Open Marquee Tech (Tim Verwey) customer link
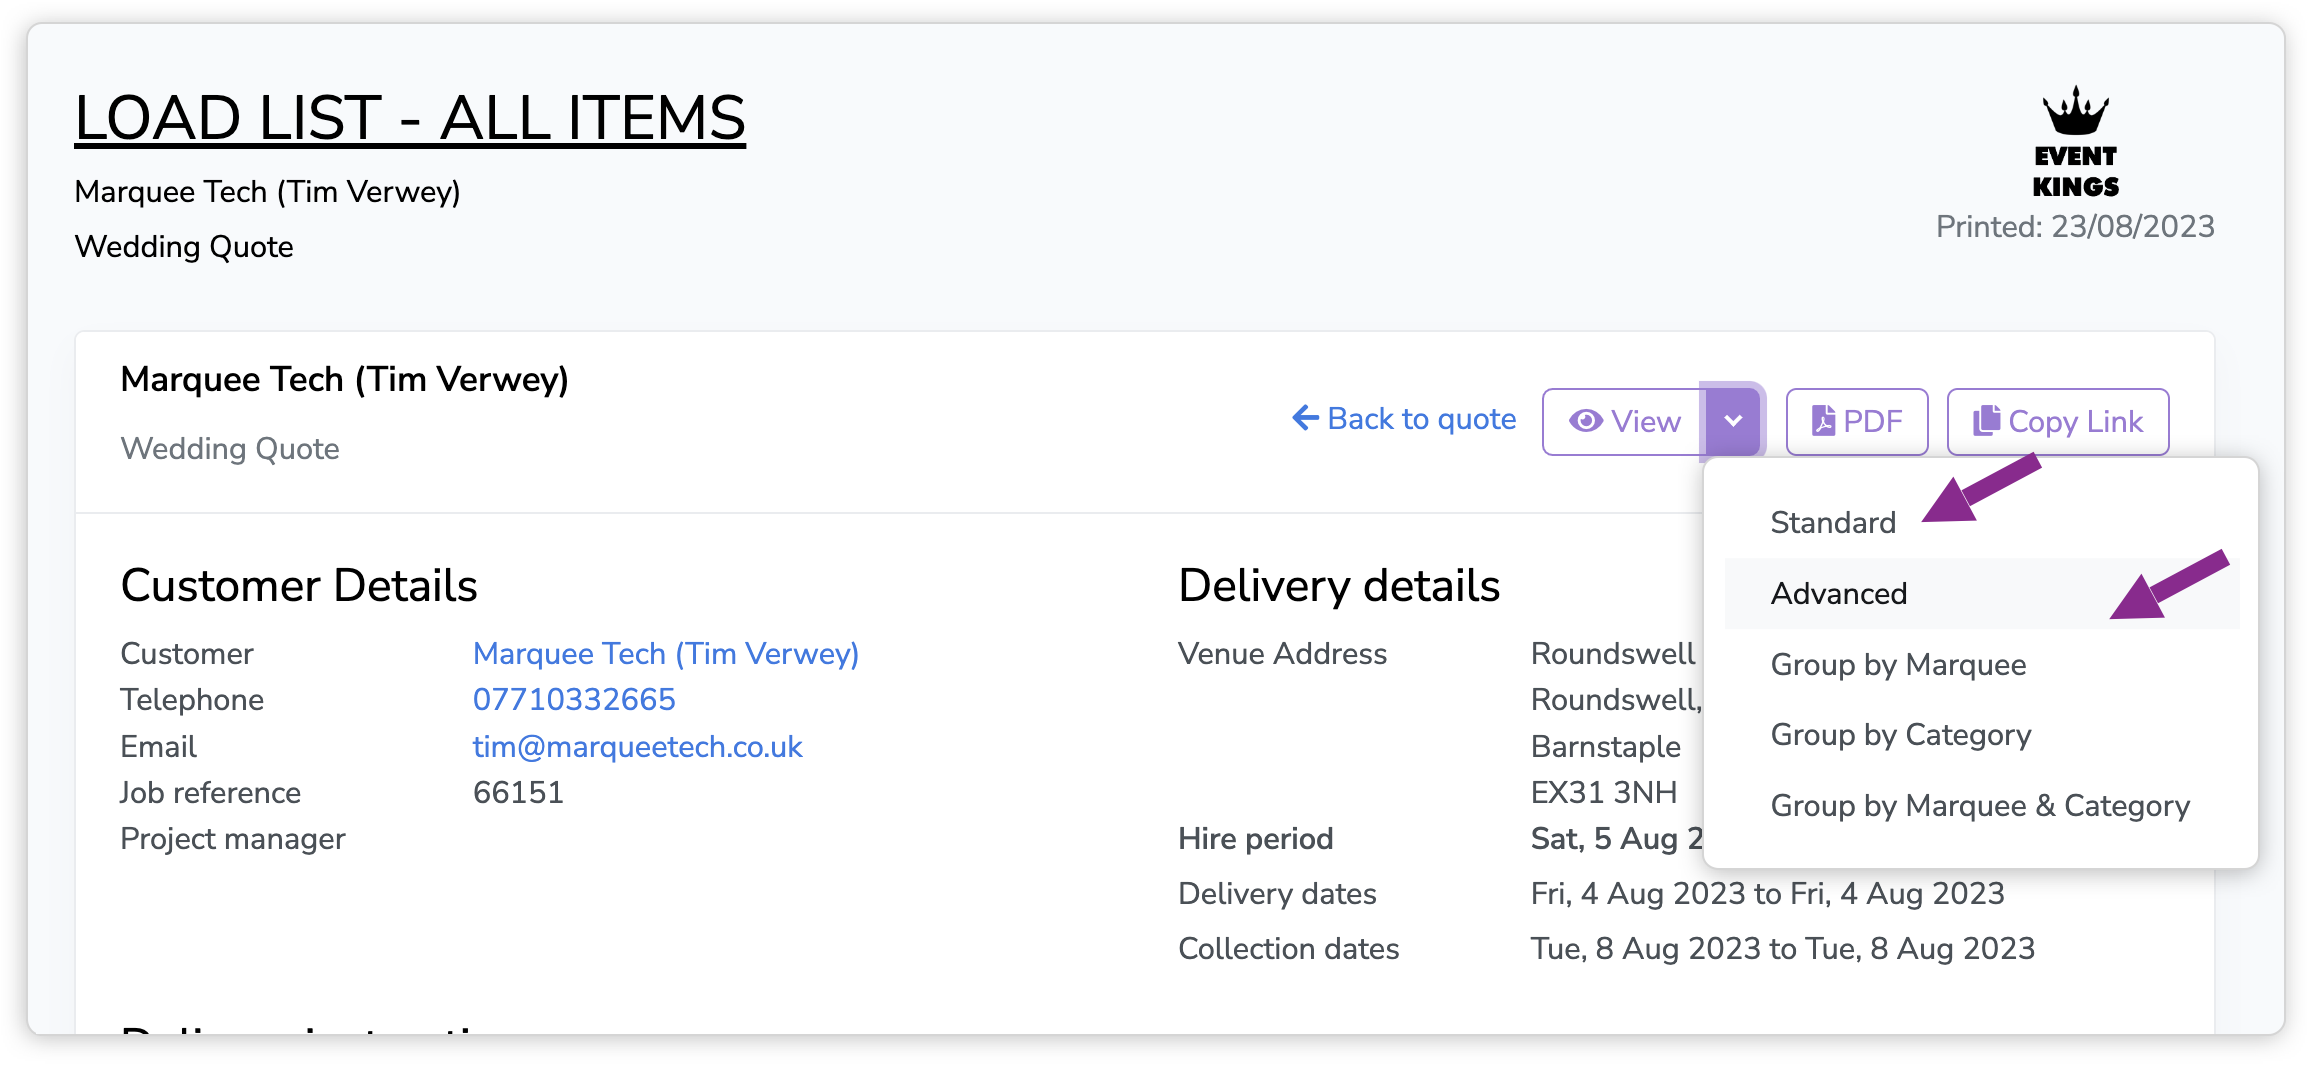The width and height of the screenshot is (2312, 1066). tap(666, 654)
